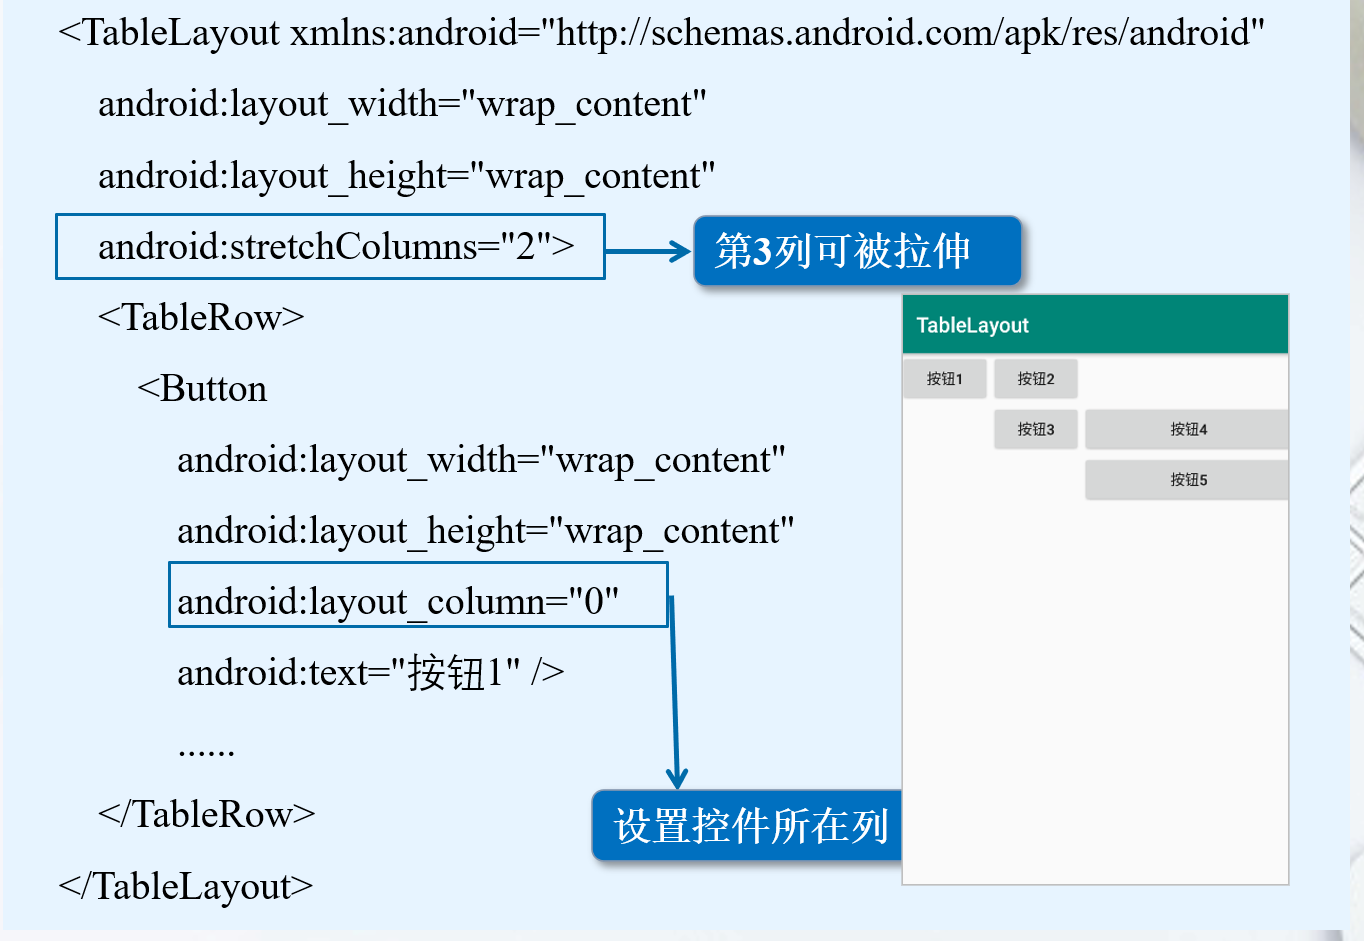
Task: Click the android:stretchColumns="2" code line
Action: 336,246
